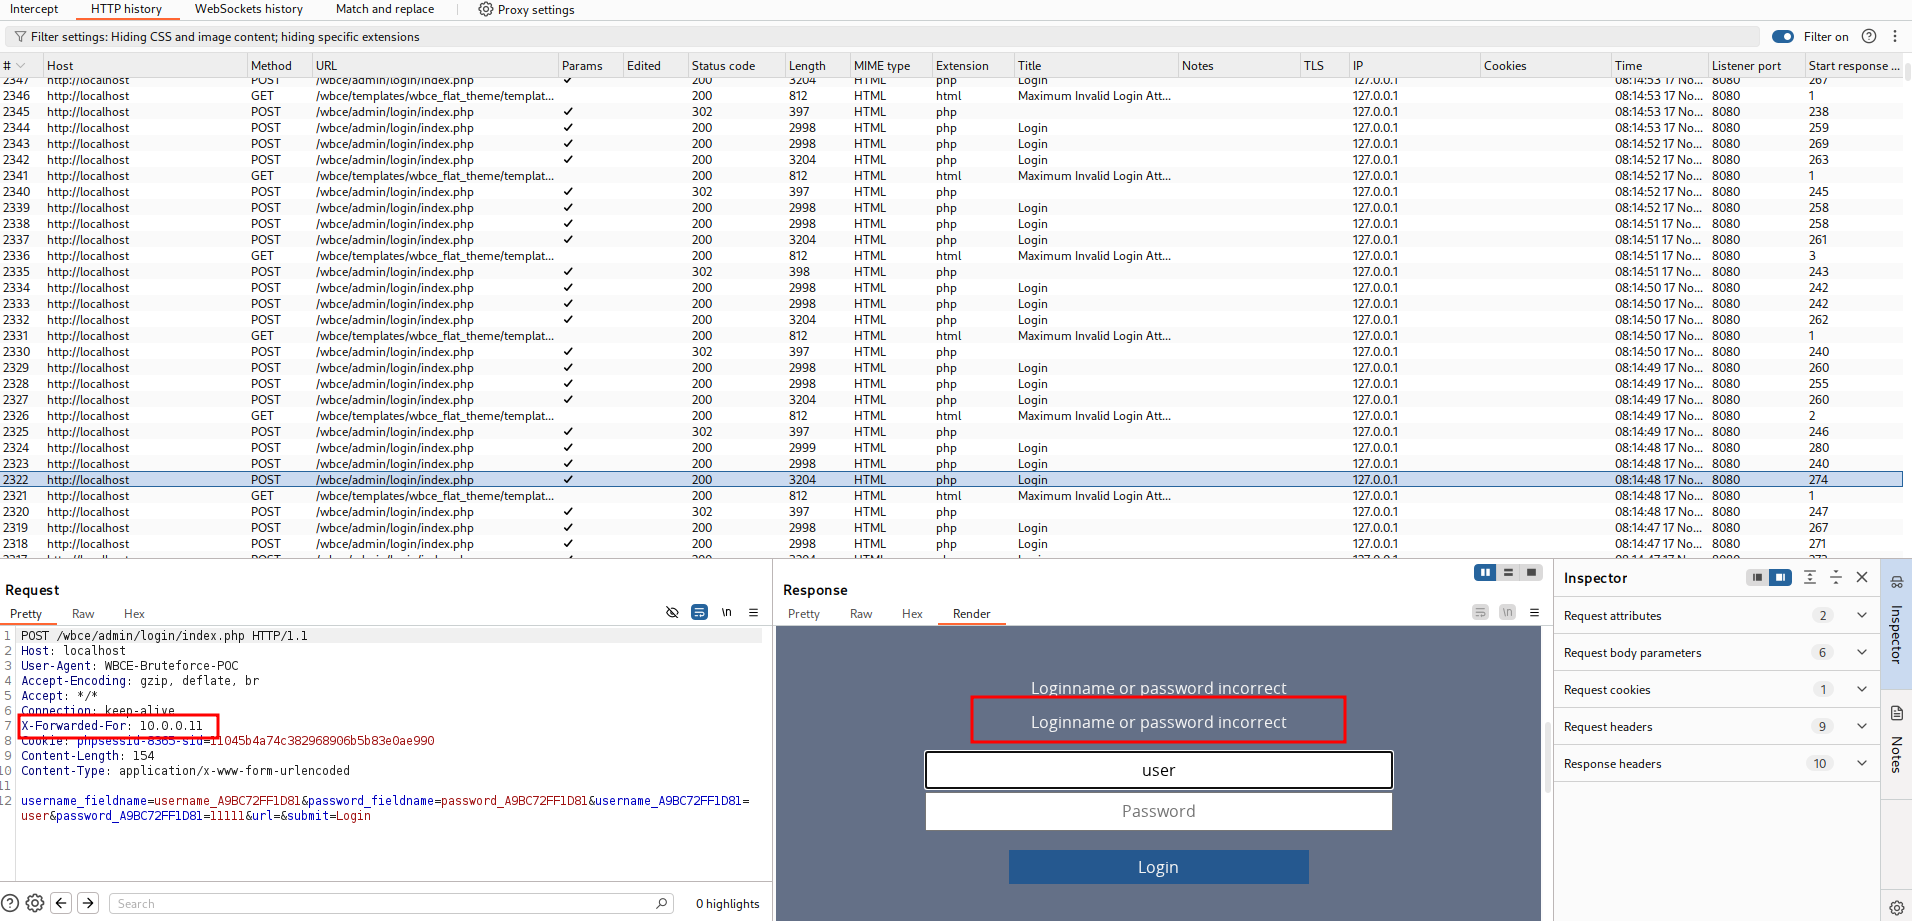Select history row number 2318
The width and height of the screenshot is (1912, 921).
pos(951,544)
